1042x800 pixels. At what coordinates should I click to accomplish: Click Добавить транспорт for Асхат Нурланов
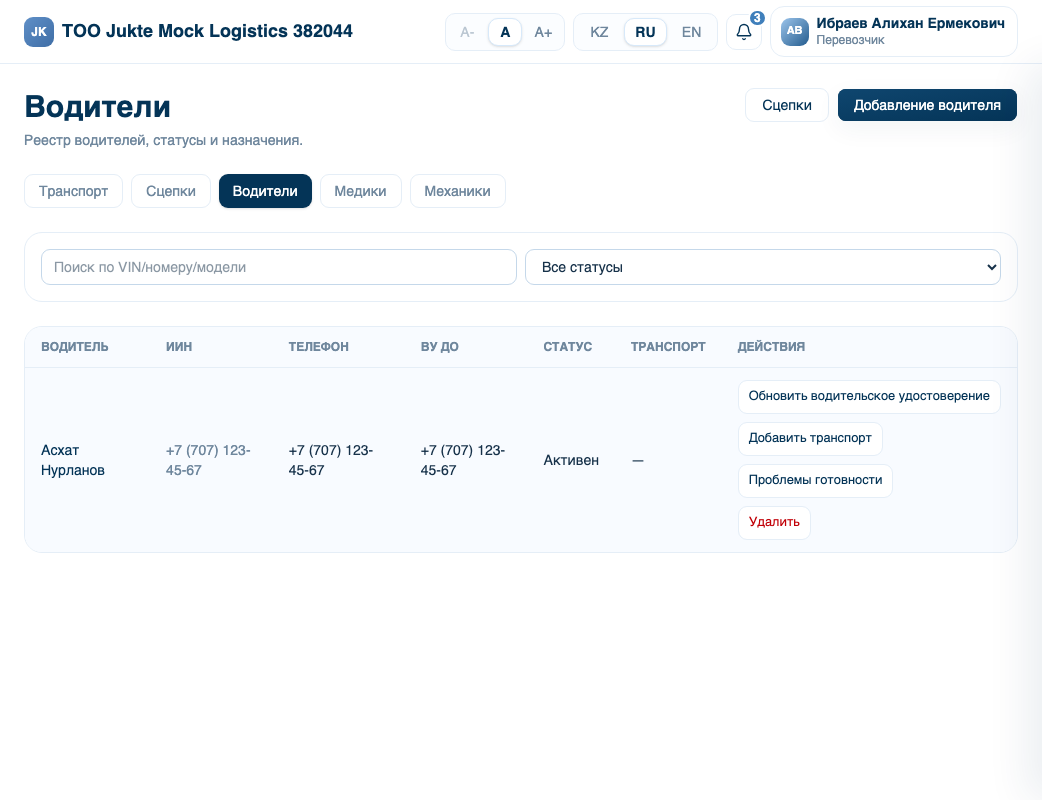[810, 439]
